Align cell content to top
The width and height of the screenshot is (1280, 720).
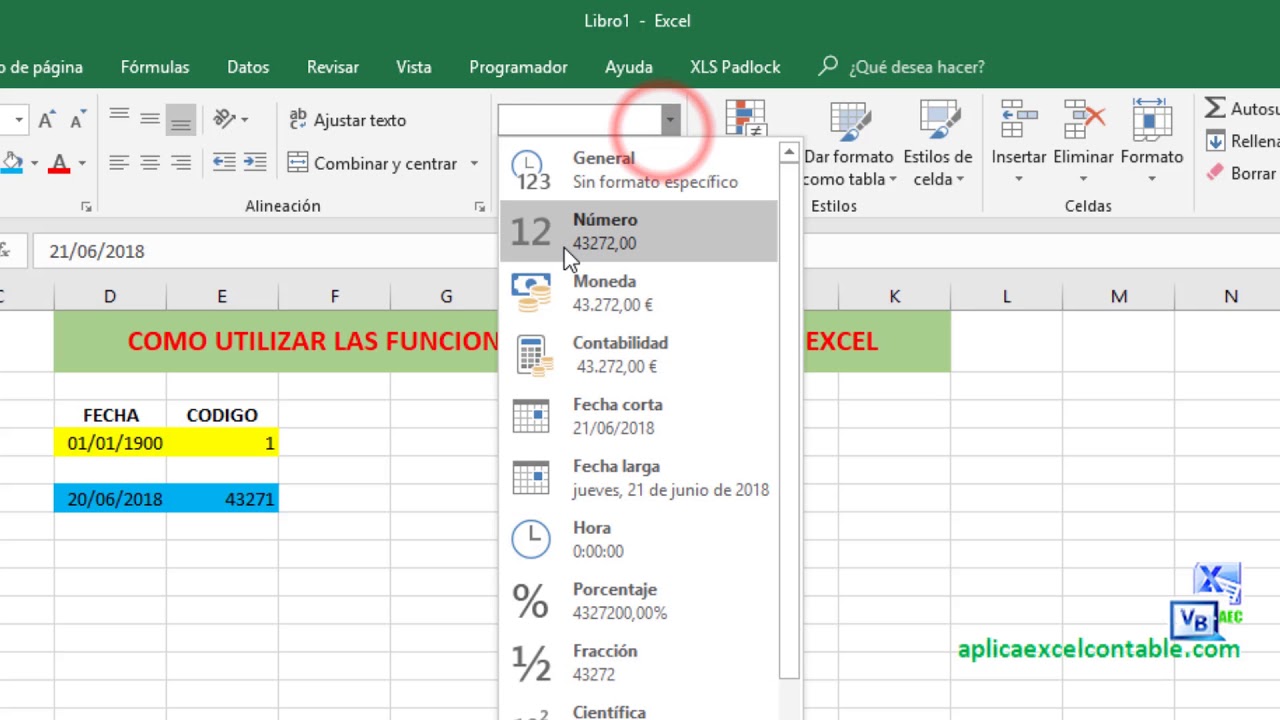(119, 119)
